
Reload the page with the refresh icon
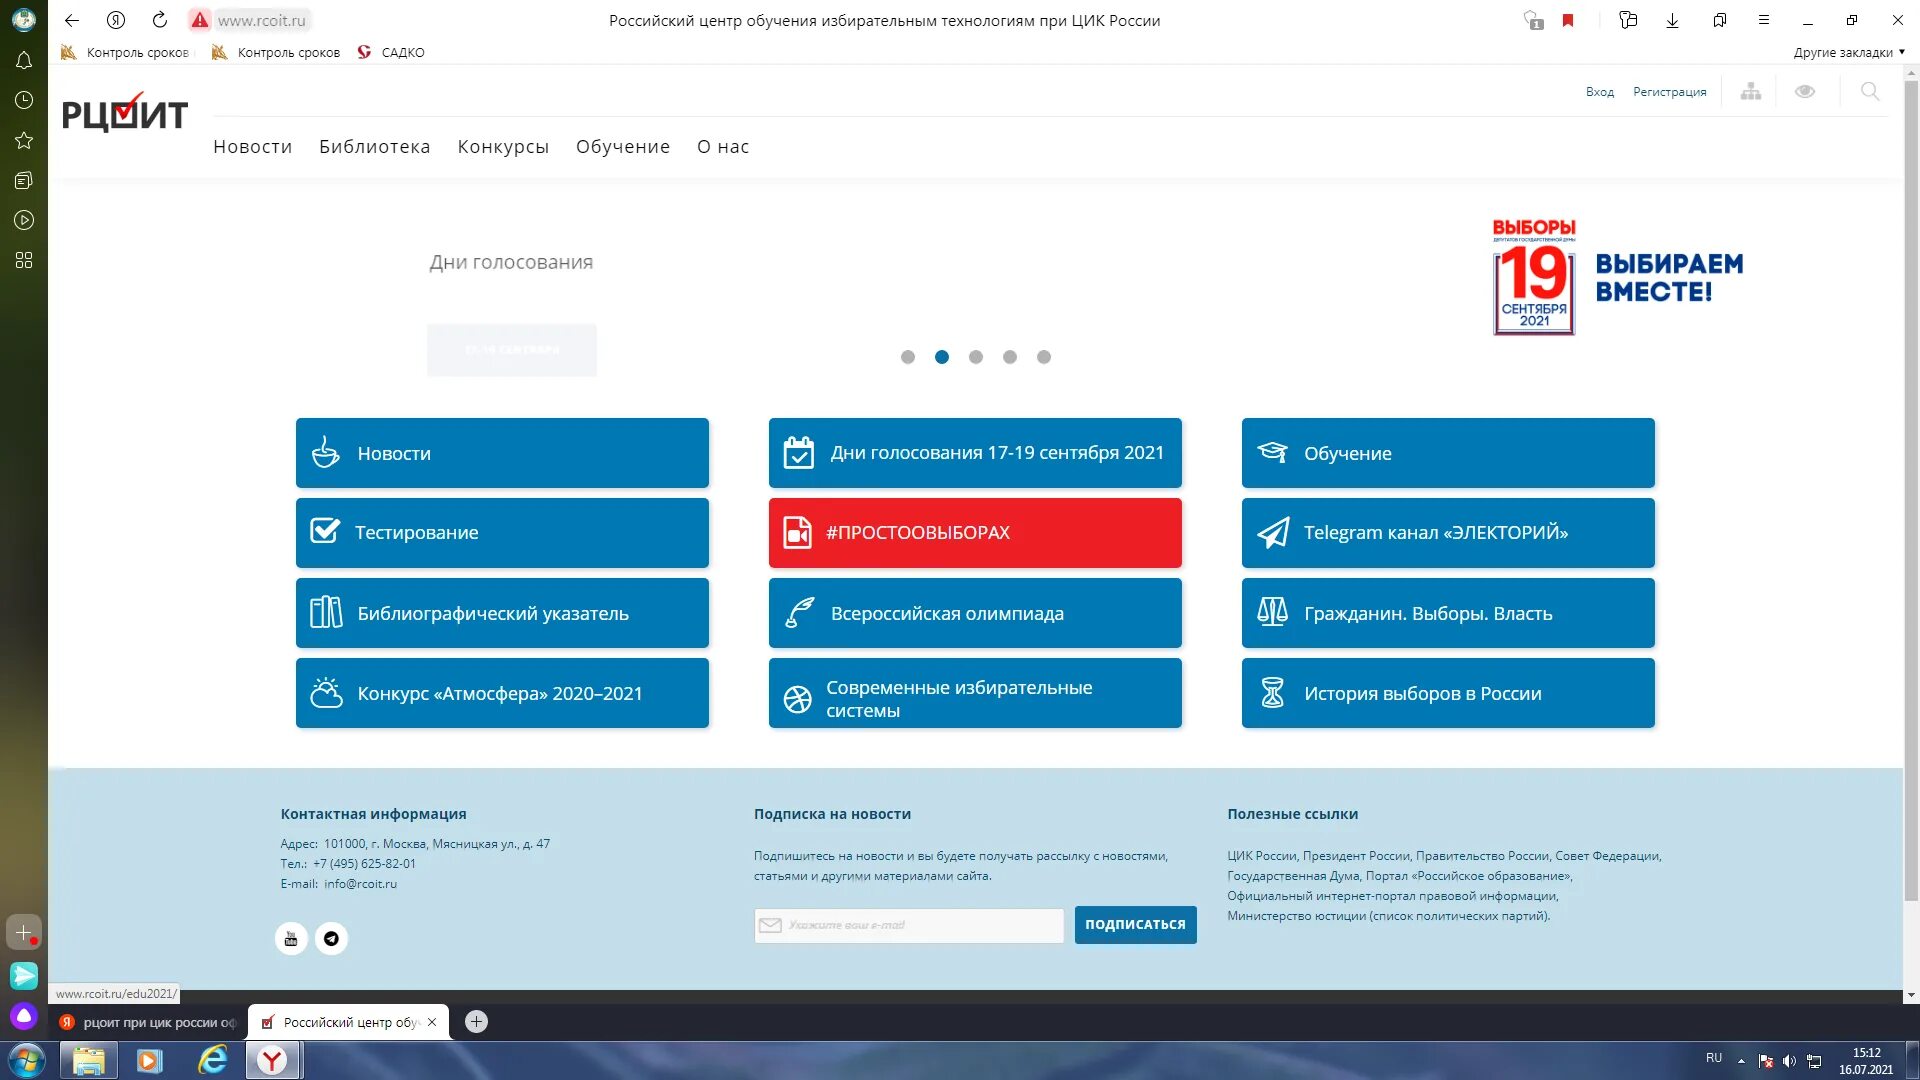(x=160, y=20)
